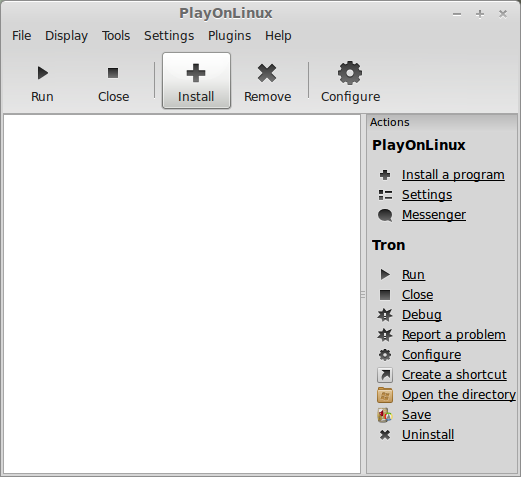Click the bug icon beside Report a problem
Image resolution: width=521 pixels, height=477 pixels.
pos(385,335)
